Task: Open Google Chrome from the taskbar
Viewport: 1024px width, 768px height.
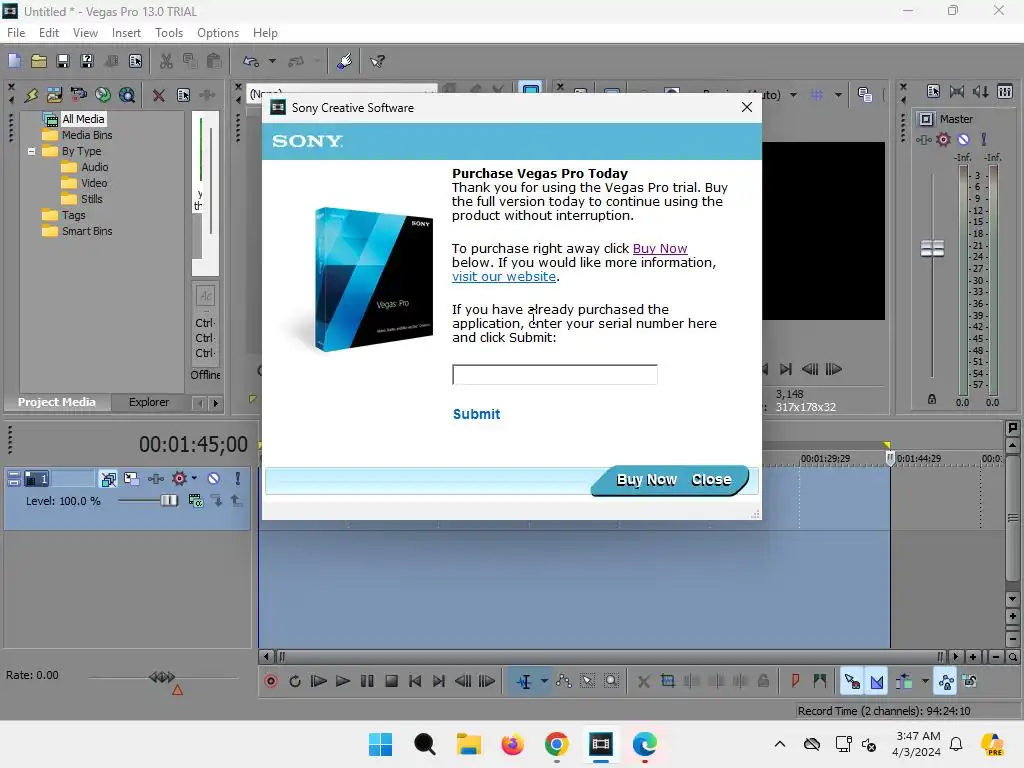Action: tap(556, 744)
